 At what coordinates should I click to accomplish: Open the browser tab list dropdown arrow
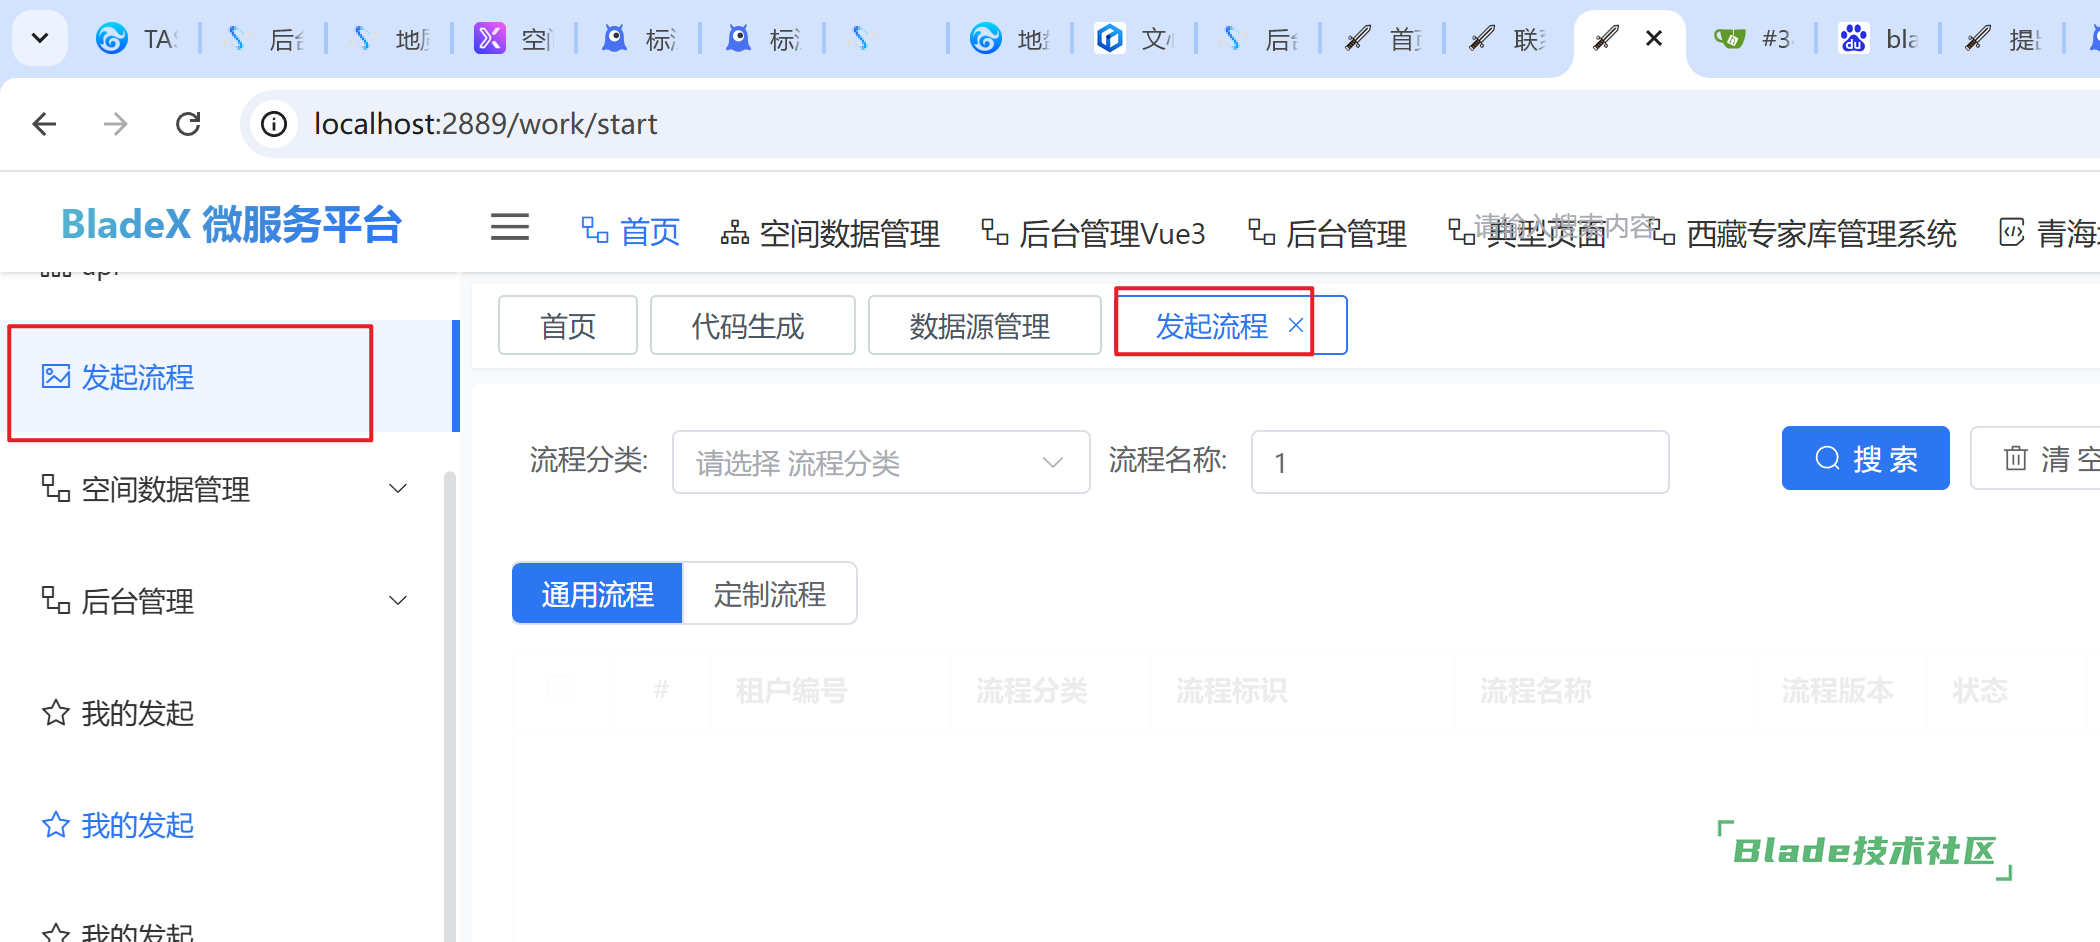tap(40, 39)
